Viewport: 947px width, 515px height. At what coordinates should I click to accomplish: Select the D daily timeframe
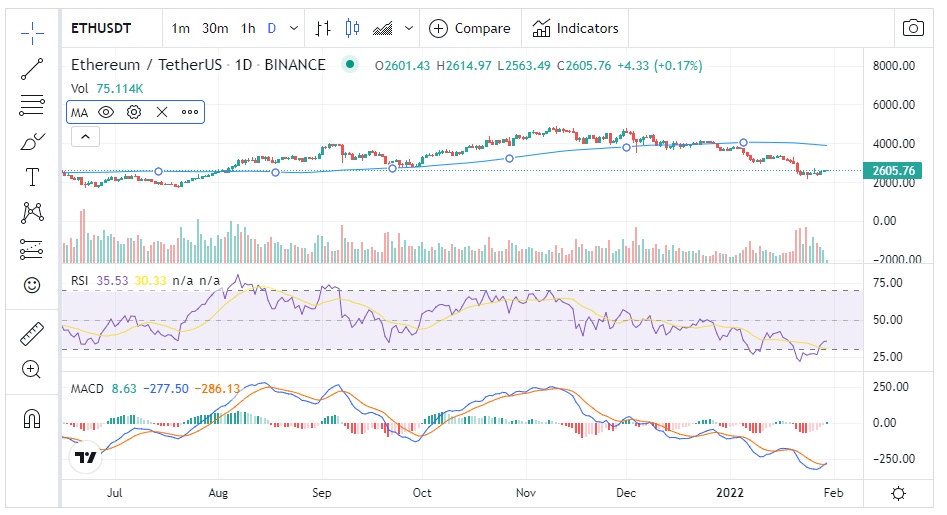tap(272, 28)
